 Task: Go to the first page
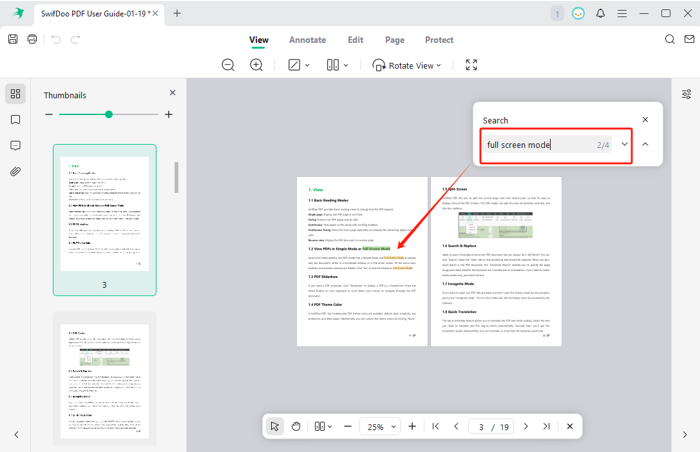pyautogui.click(x=436, y=427)
